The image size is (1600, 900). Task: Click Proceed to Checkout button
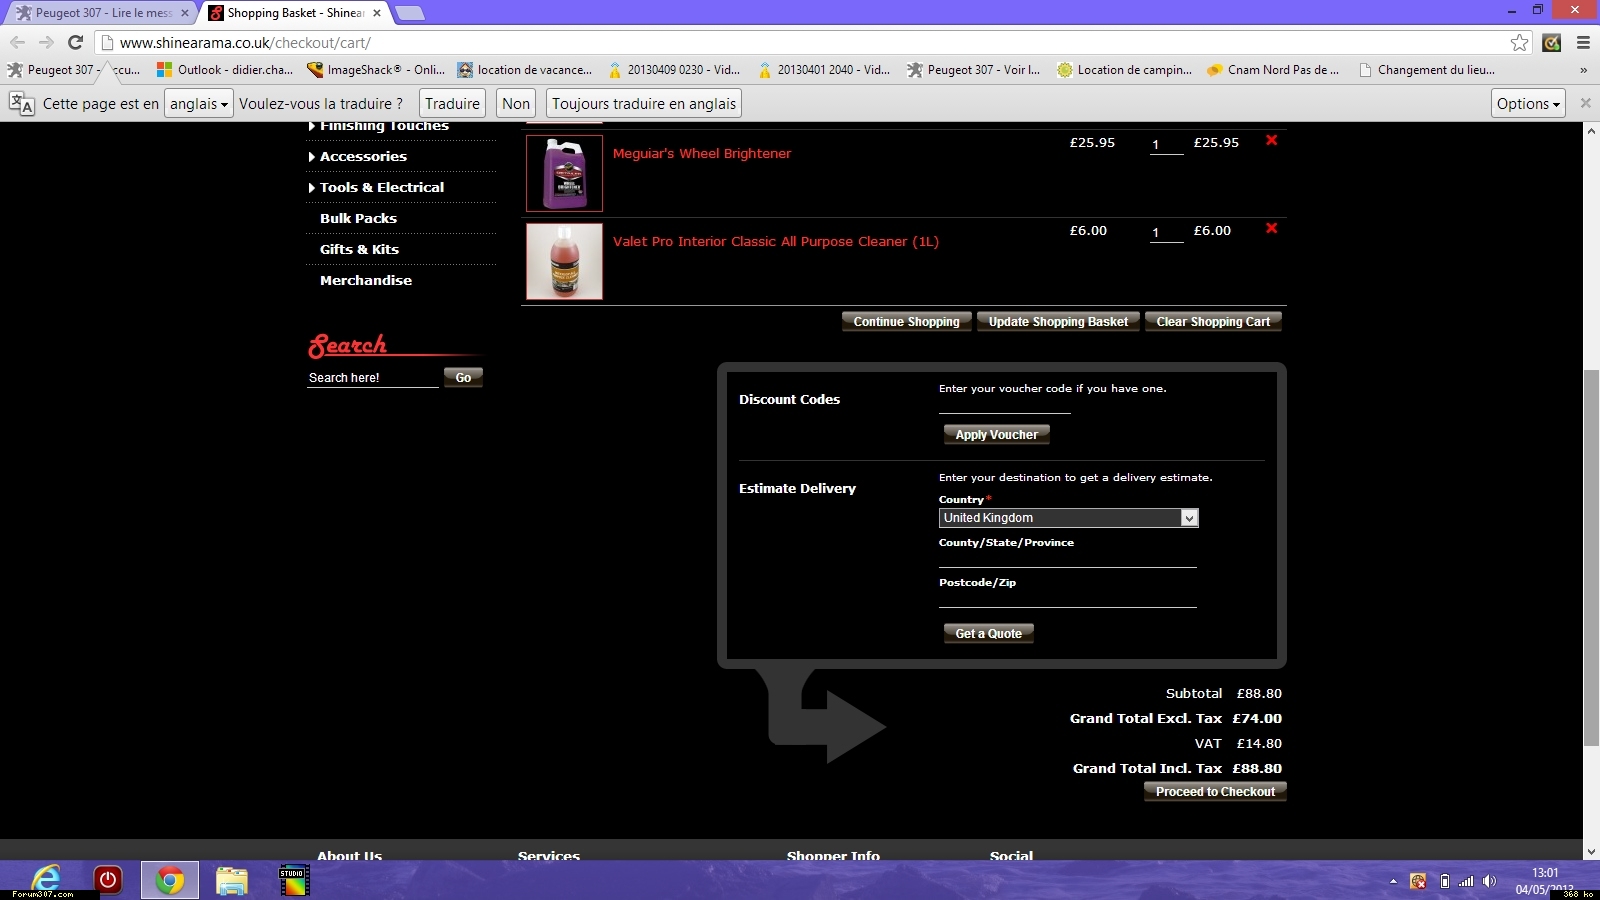pos(1215,792)
